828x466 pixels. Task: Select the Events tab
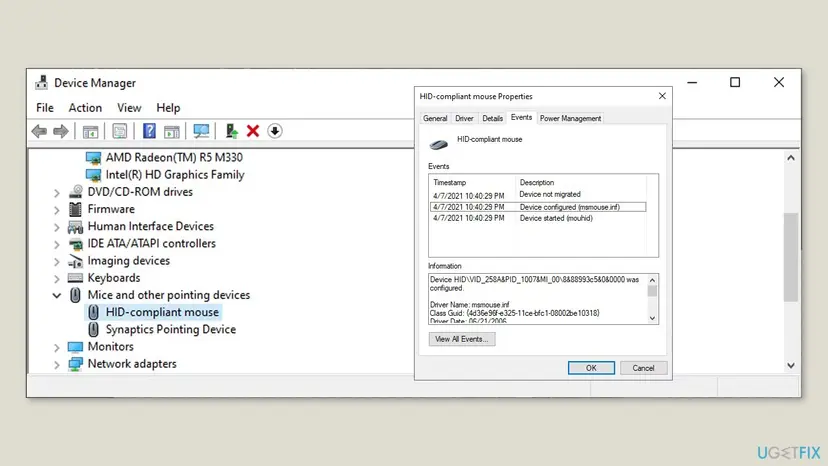521,117
